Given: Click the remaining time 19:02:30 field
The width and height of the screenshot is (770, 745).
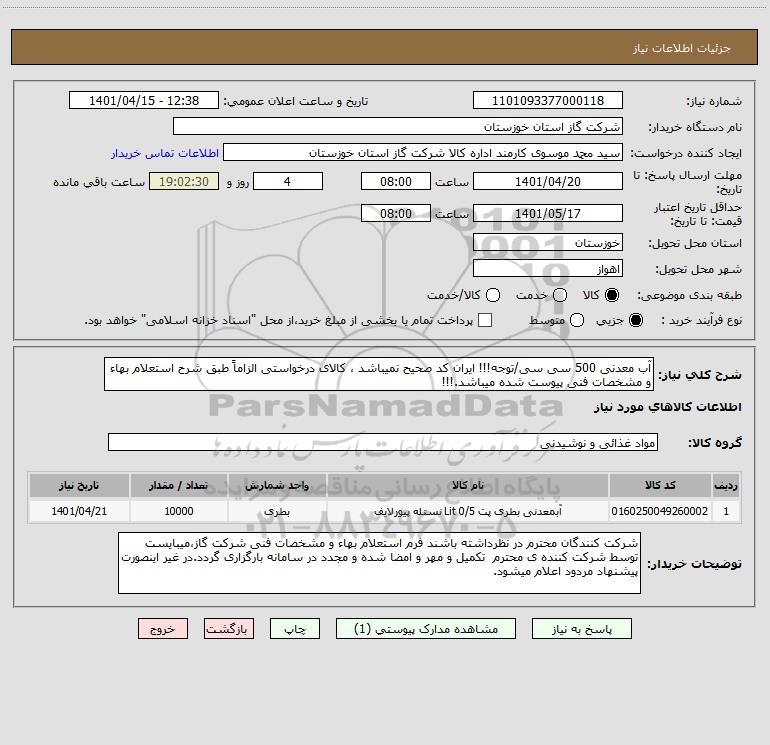Looking at the screenshot, I should click(184, 181).
